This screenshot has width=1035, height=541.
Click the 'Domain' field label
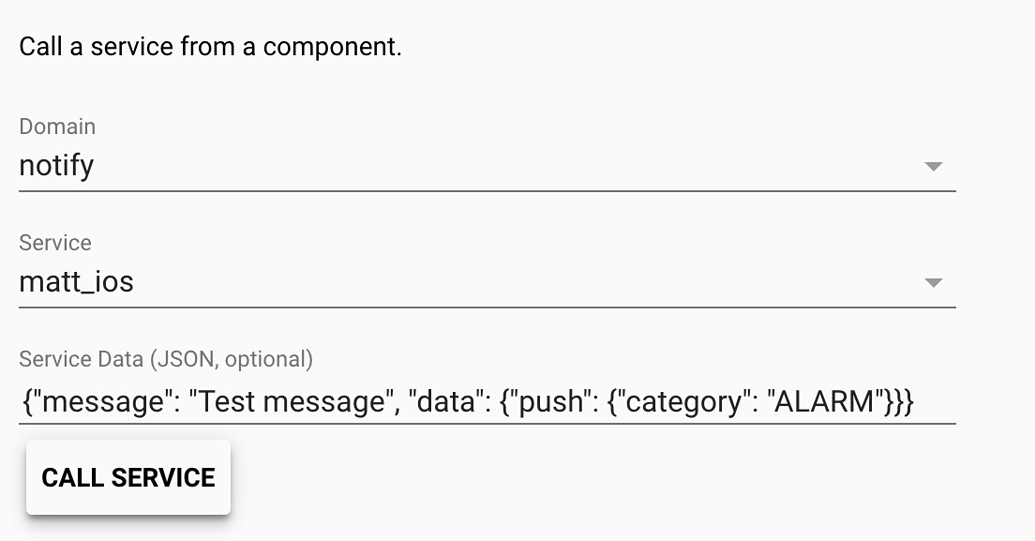tap(57, 127)
